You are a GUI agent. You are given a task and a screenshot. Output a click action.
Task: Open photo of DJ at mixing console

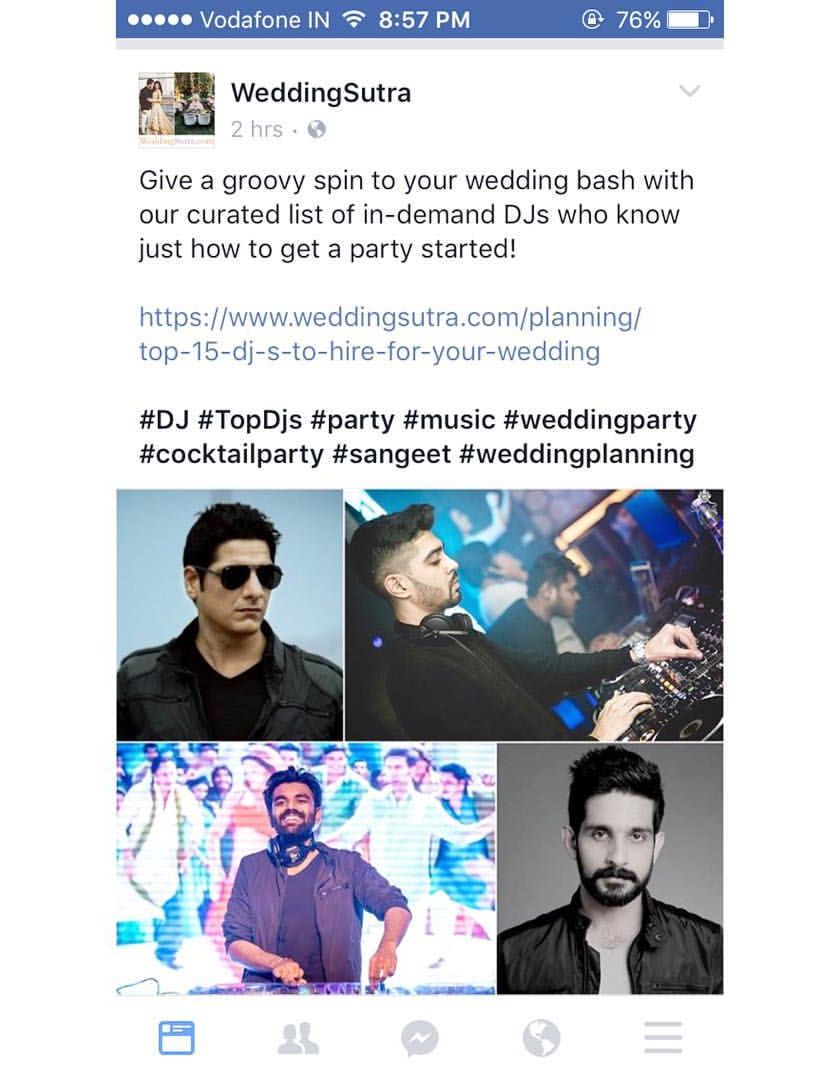point(534,615)
